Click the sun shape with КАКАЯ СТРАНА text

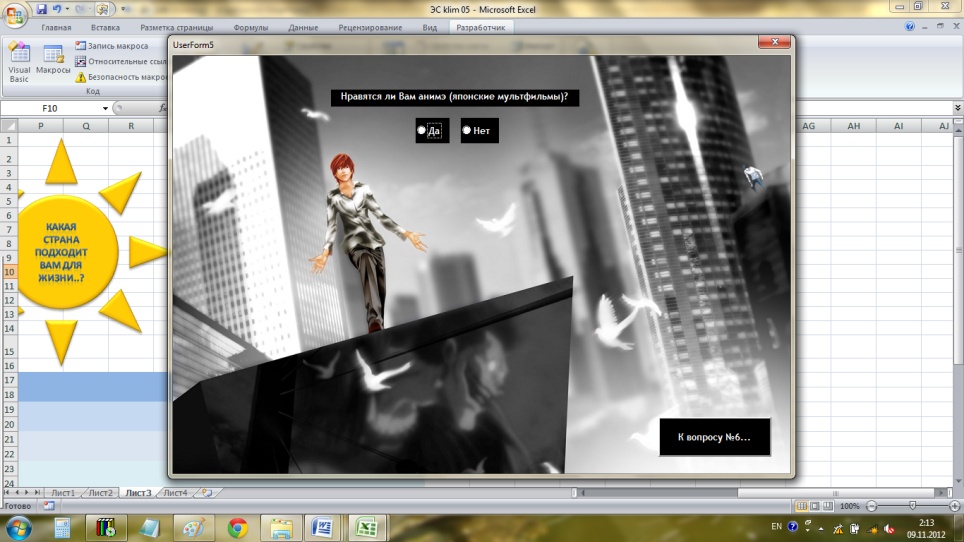point(63,252)
